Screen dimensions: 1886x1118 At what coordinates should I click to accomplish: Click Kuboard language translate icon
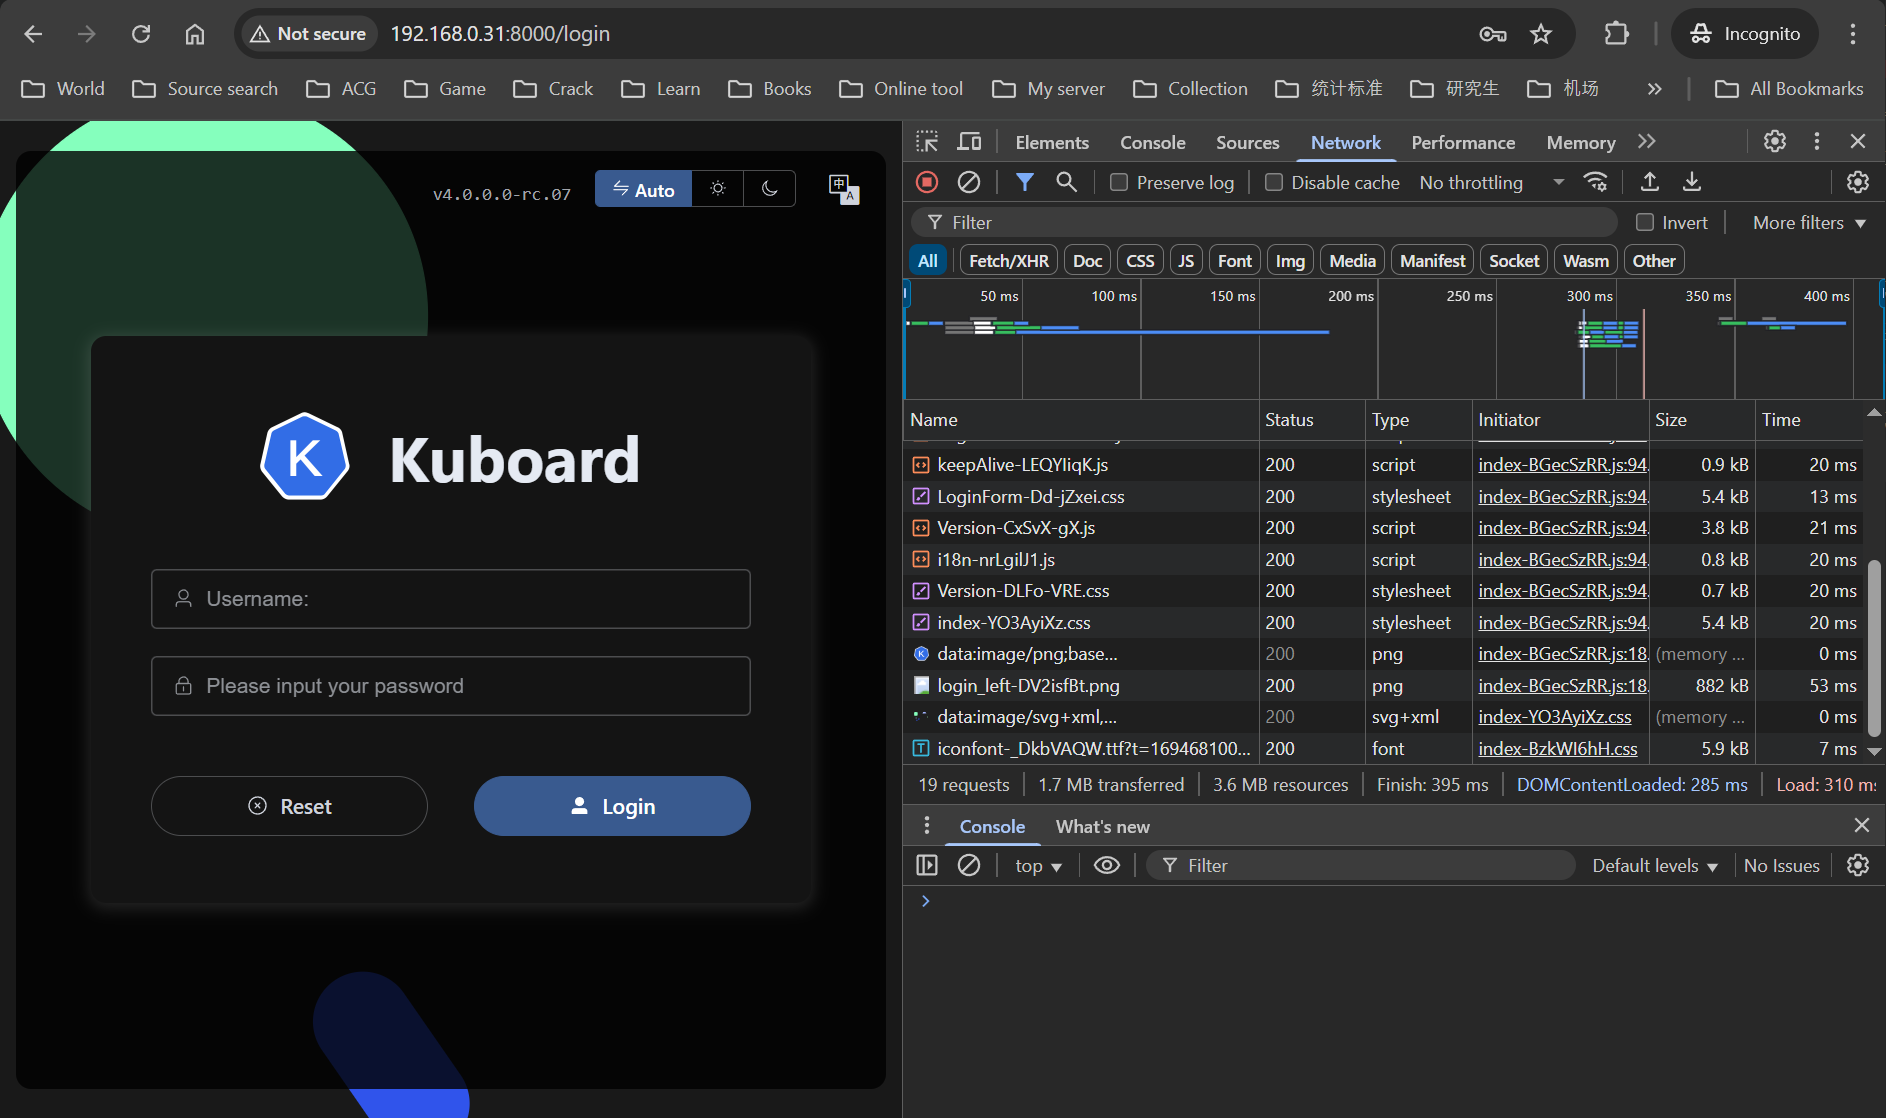pyautogui.click(x=843, y=188)
